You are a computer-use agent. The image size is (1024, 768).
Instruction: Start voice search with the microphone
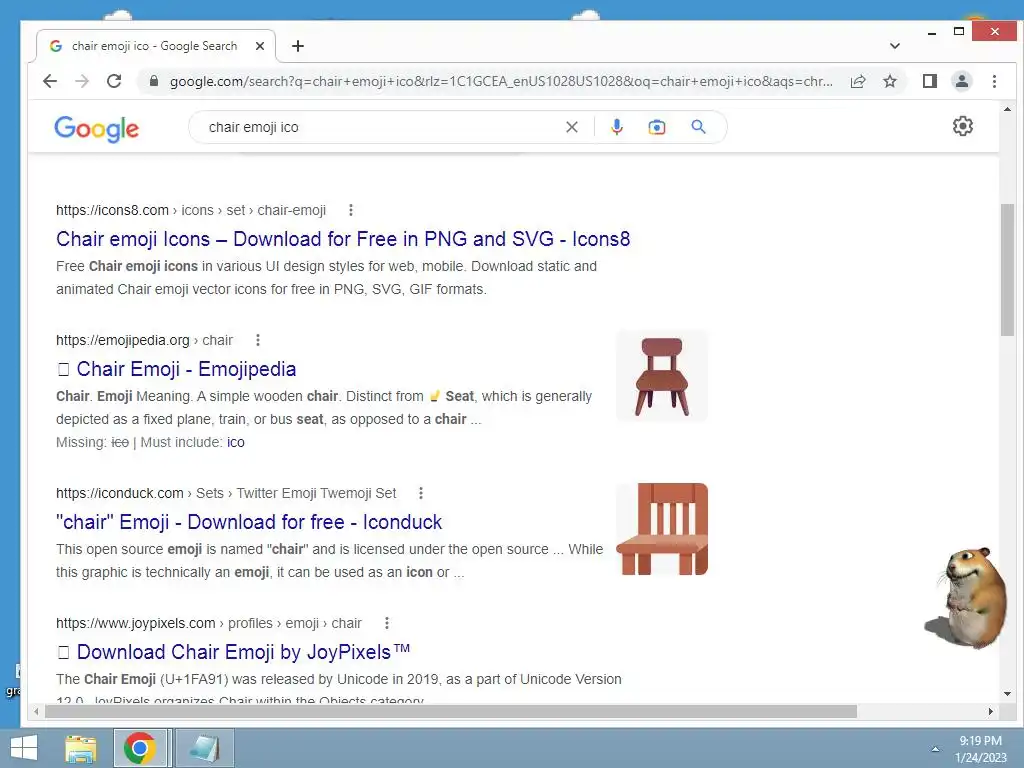(x=616, y=127)
